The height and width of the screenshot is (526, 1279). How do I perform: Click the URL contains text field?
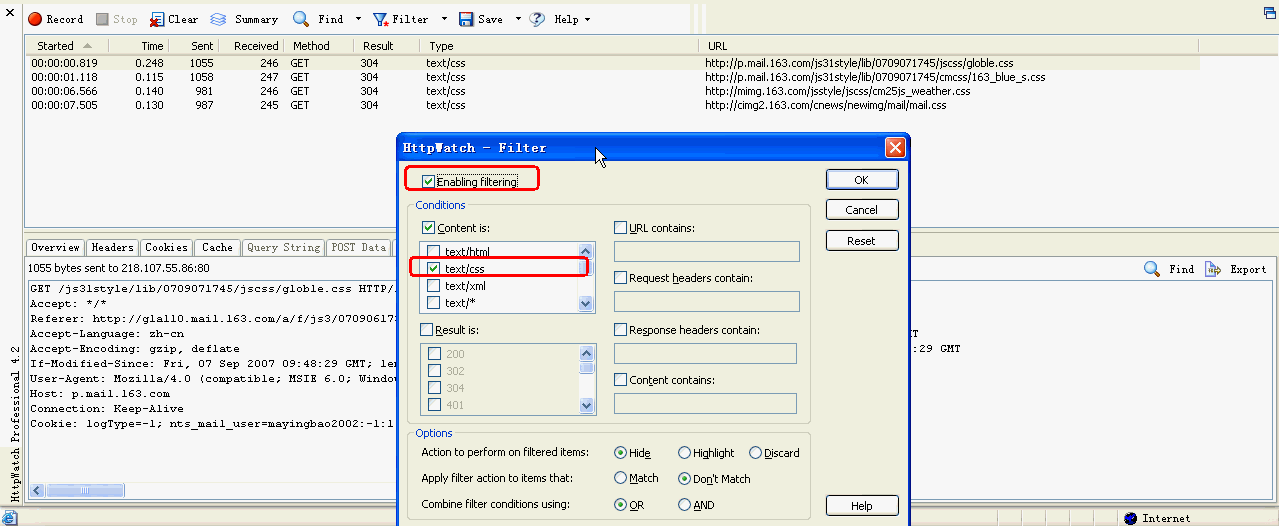[x=706, y=251]
